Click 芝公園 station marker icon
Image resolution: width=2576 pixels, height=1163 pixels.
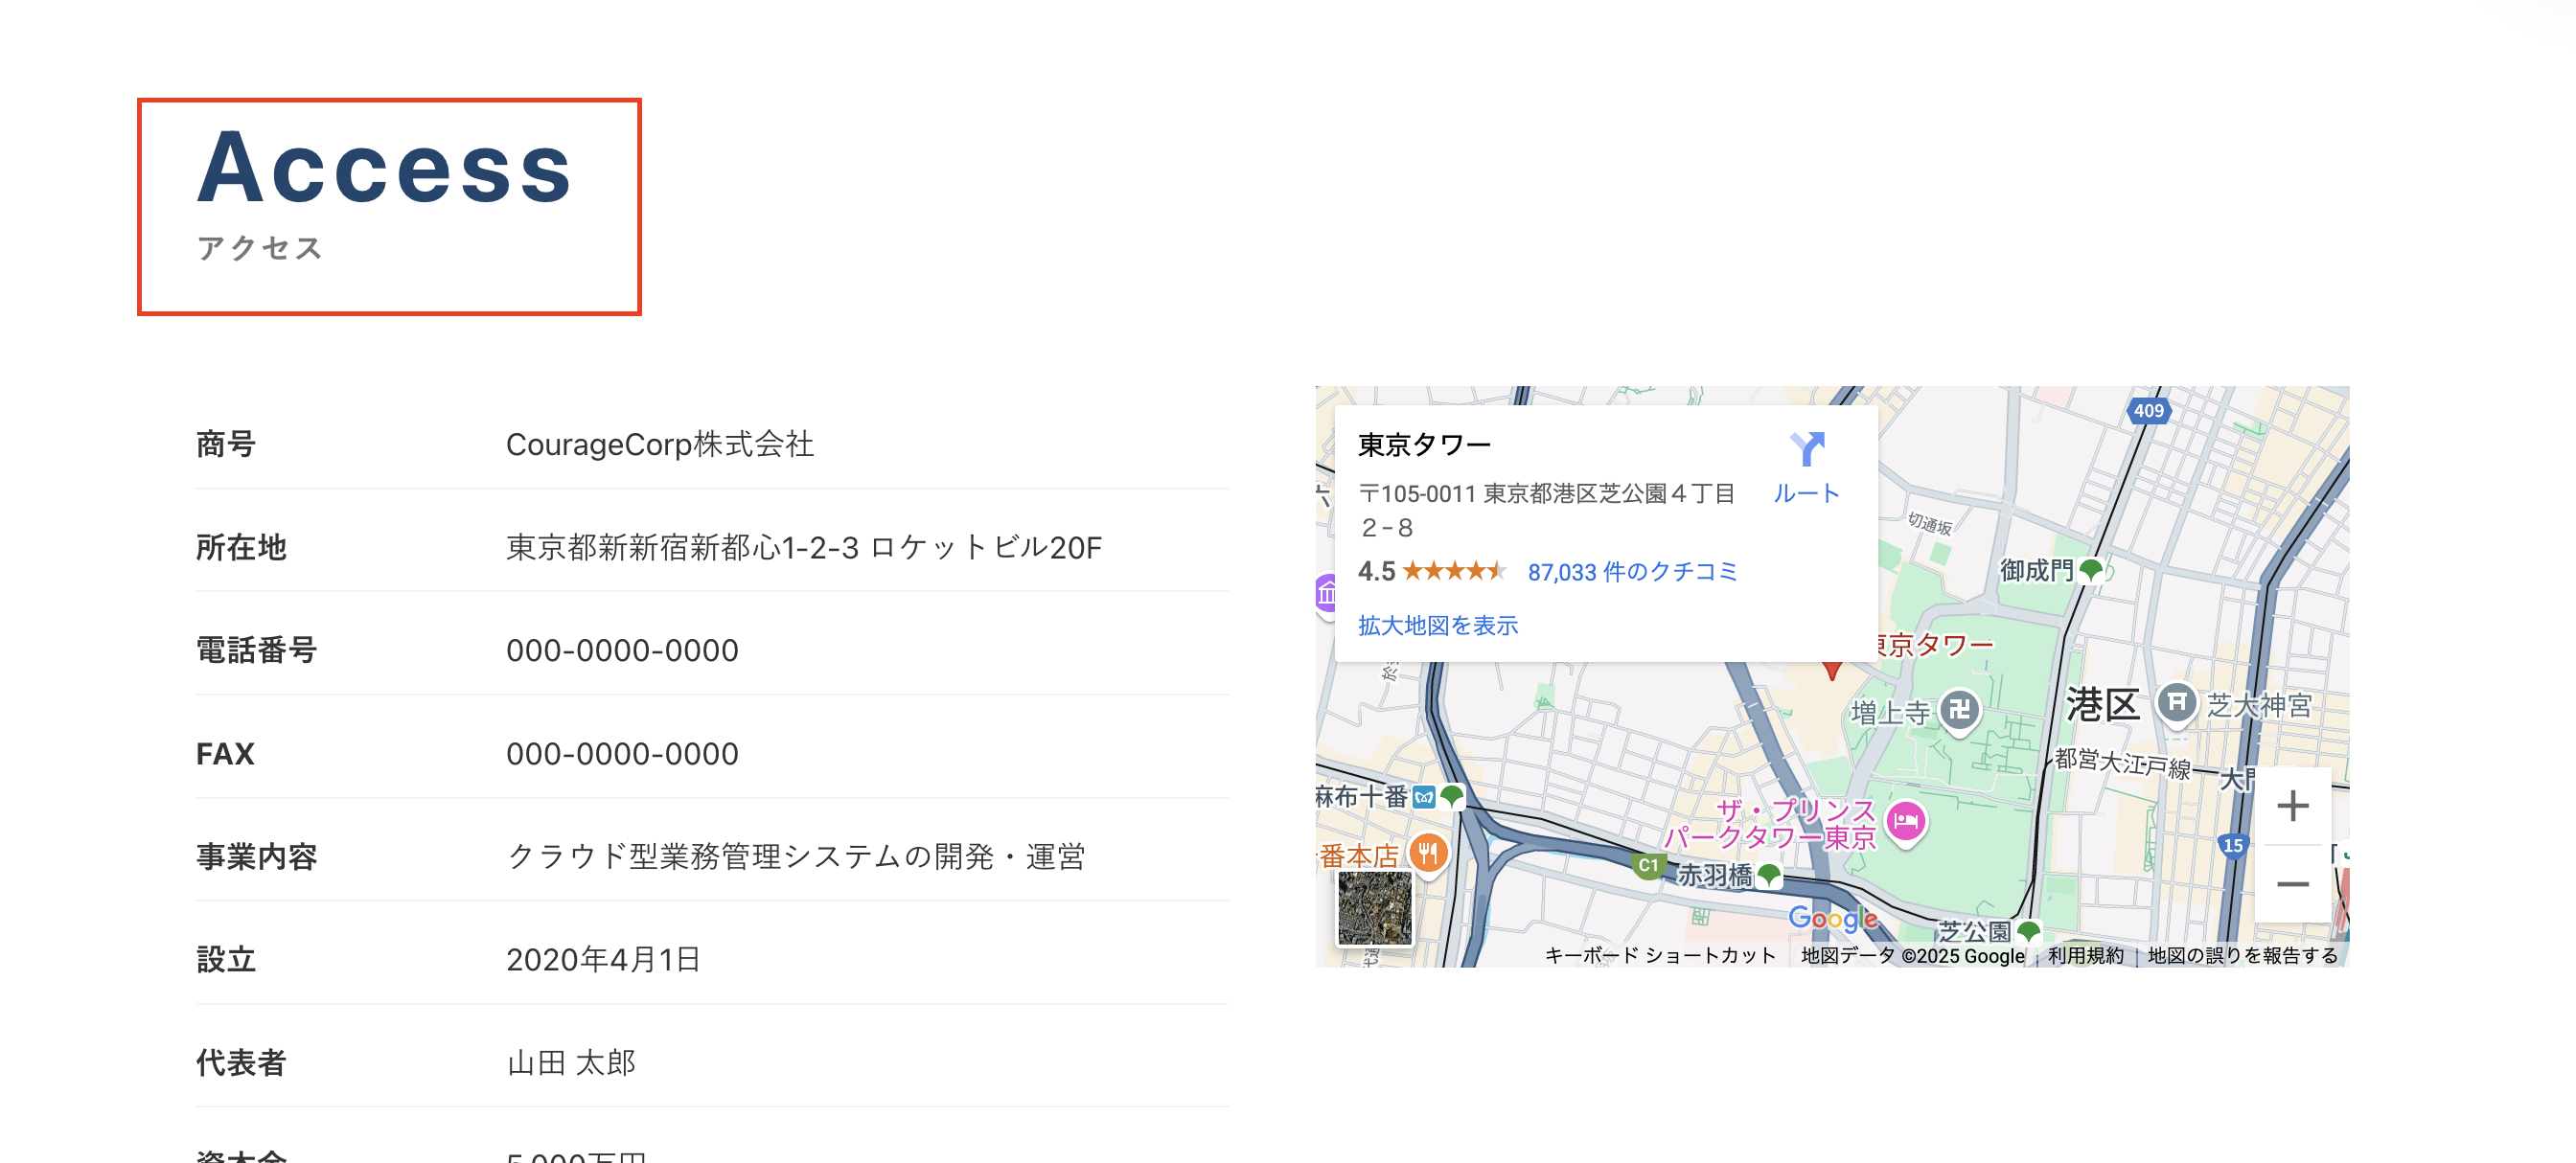click(2028, 931)
